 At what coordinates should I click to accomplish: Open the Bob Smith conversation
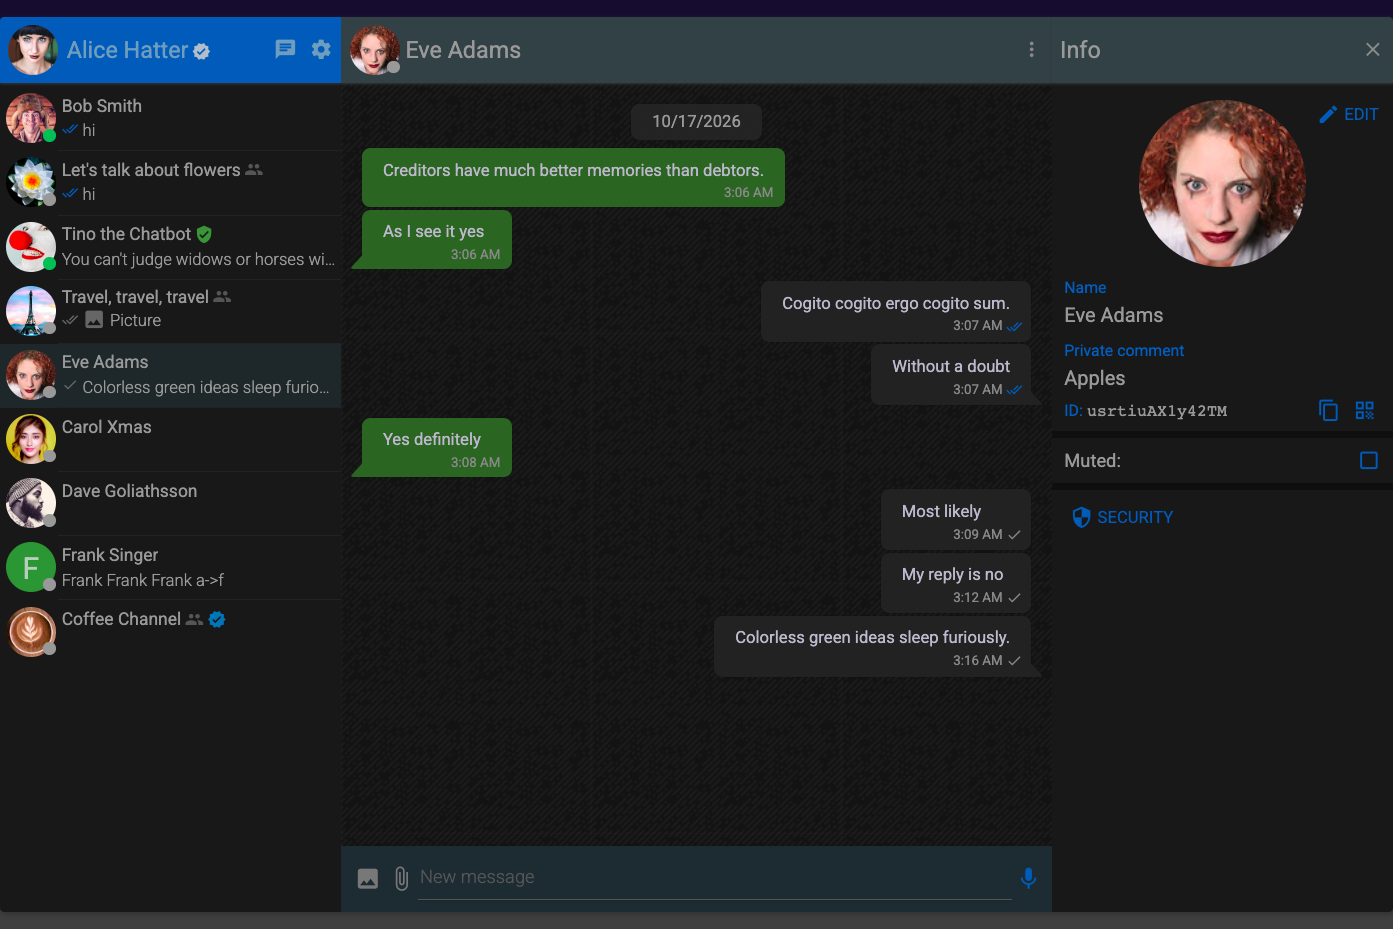[x=171, y=118]
